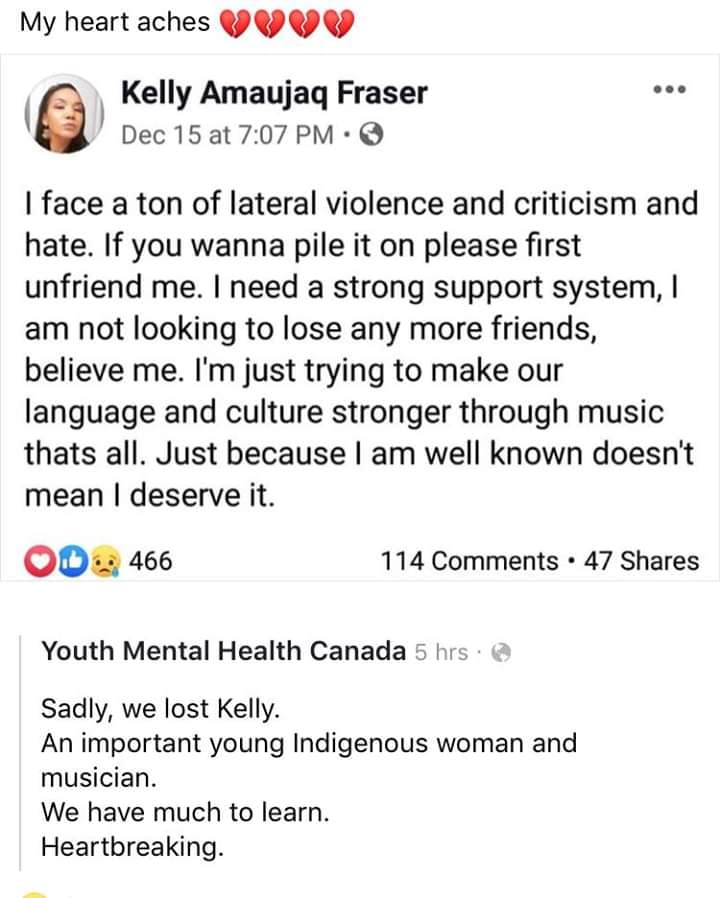Click the Love reaction icon
Viewport: 720px width, 898px height.
38,561
